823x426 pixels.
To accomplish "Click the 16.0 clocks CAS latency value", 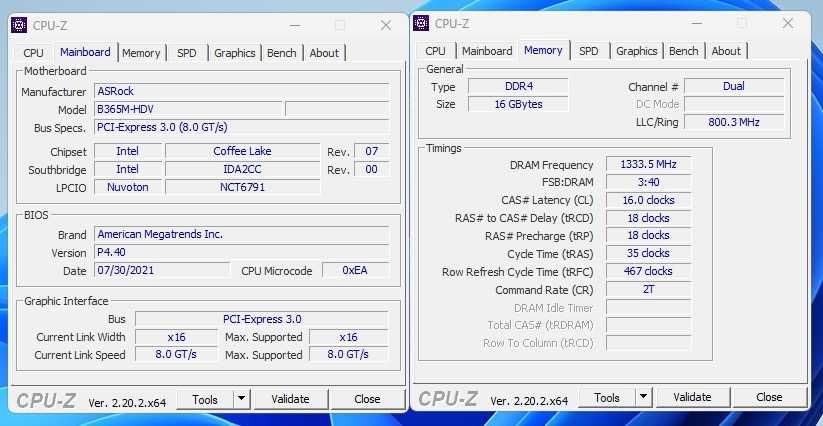I will [648, 200].
